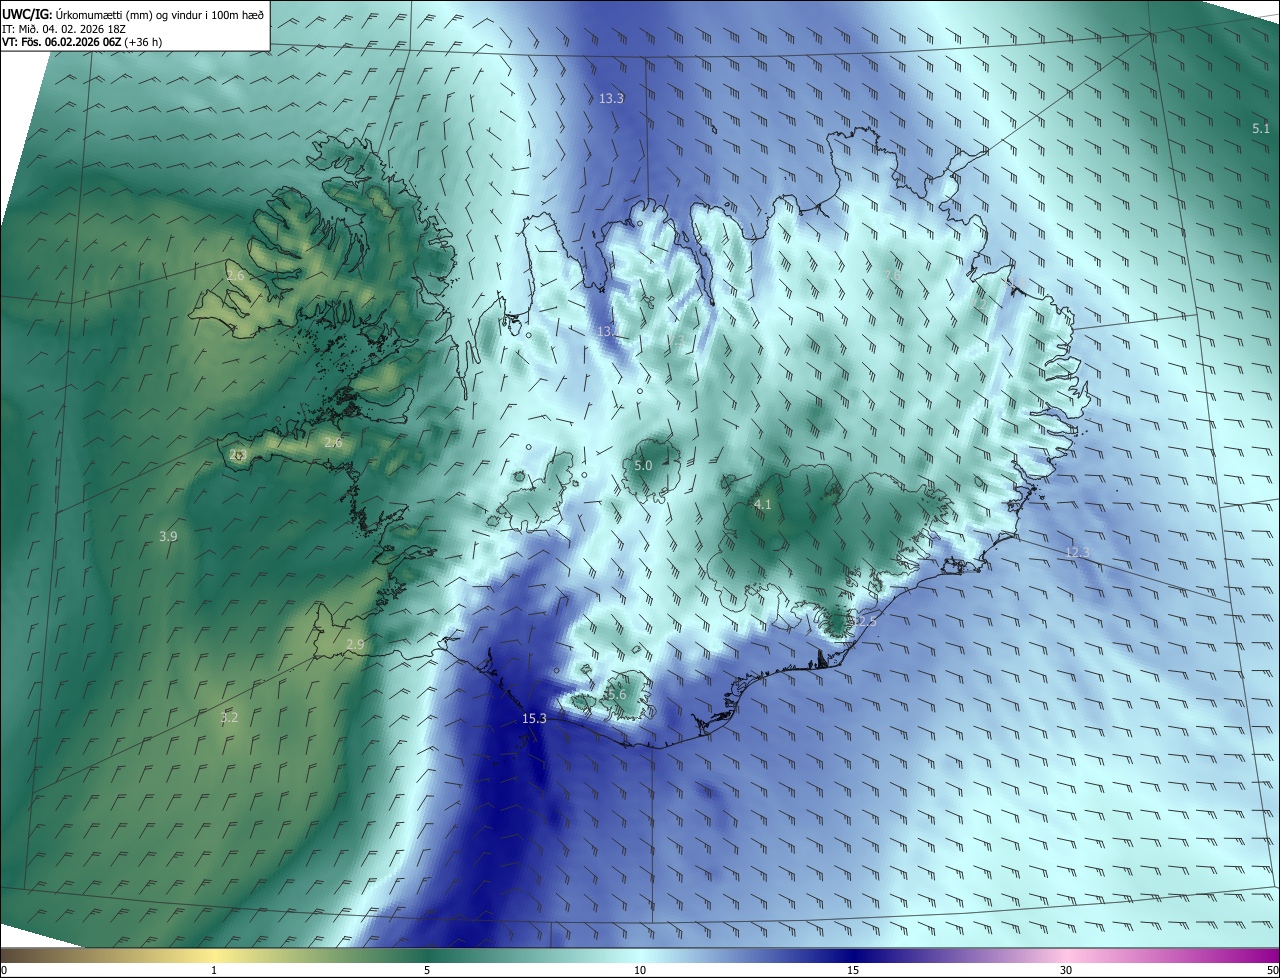Click the 2.6 value on Snæfellsnes peninsula
The width and height of the screenshot is (1280, 978).
point(334,442)
